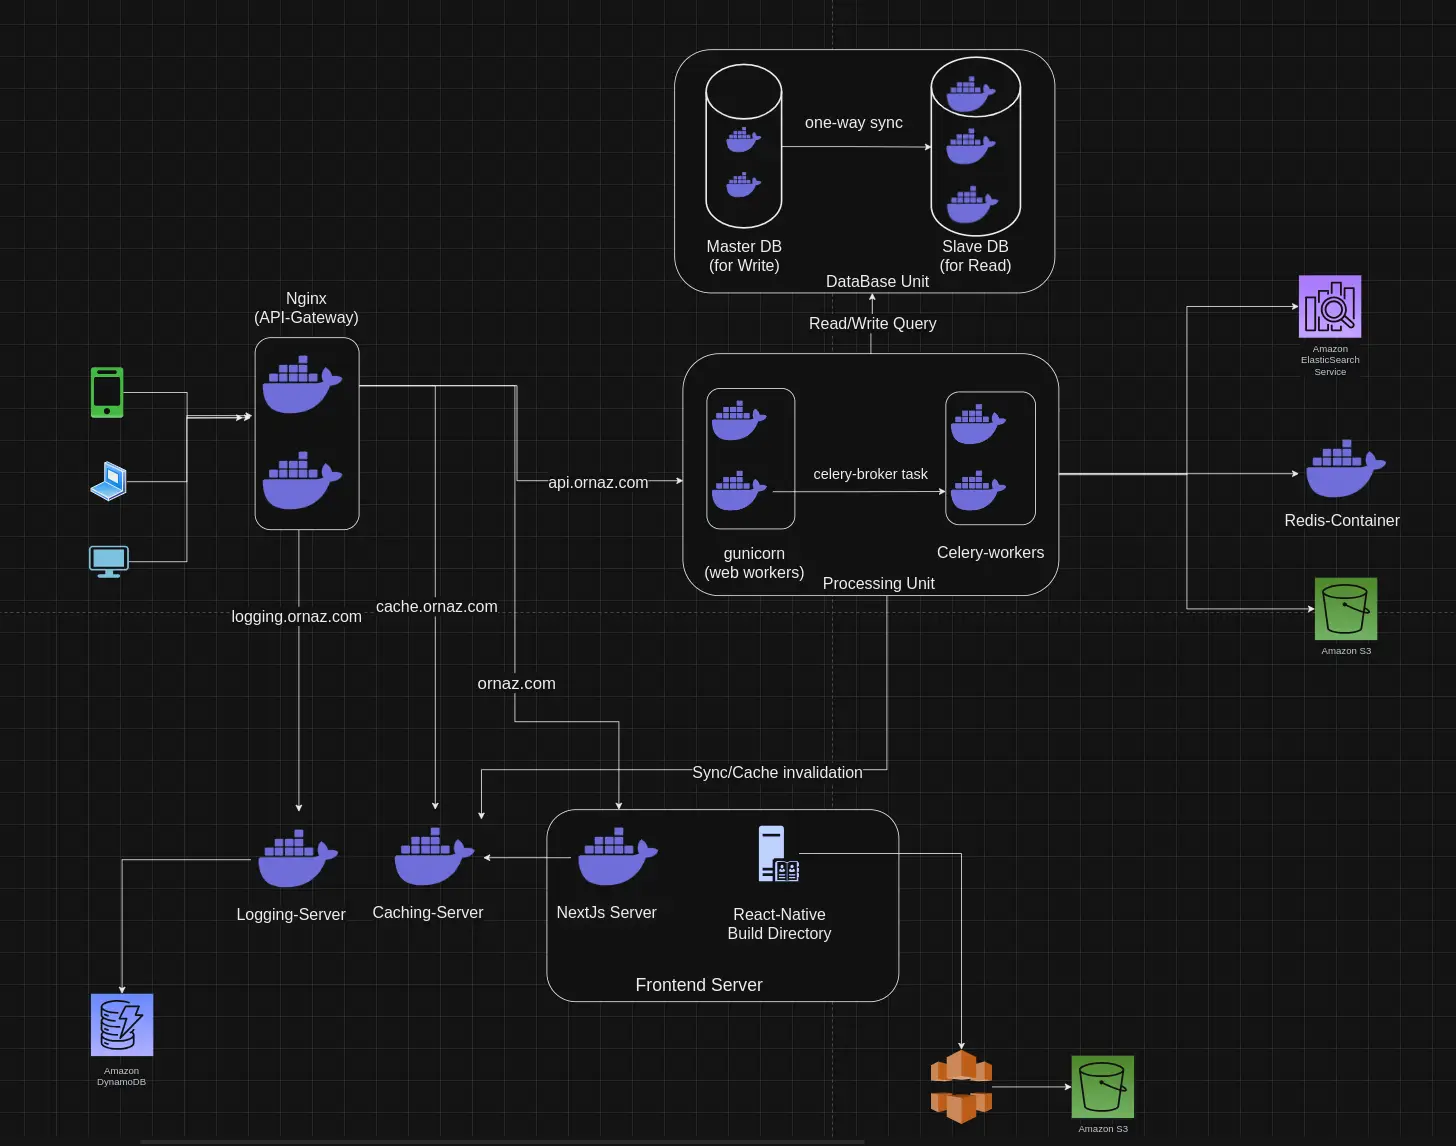Select the React-Native Build Directory label
This screenshot has width=1456, height=1146.
coord(779,924)
